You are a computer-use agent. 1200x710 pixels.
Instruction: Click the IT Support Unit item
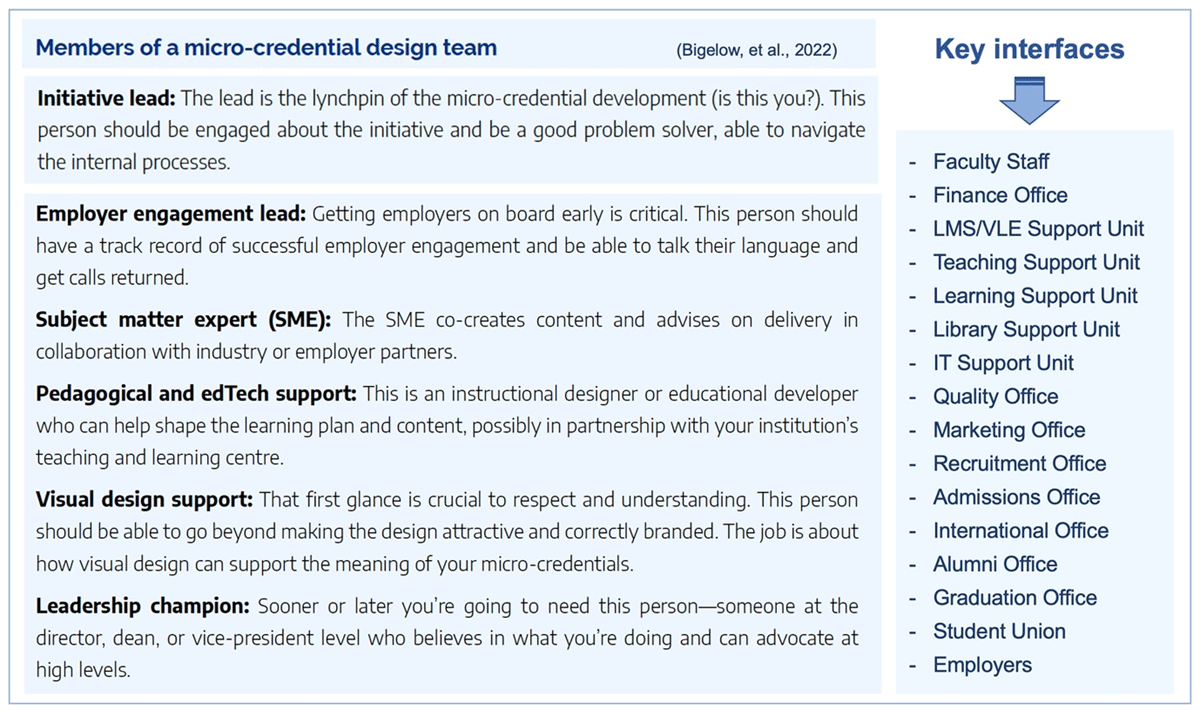pos(1003,363)
